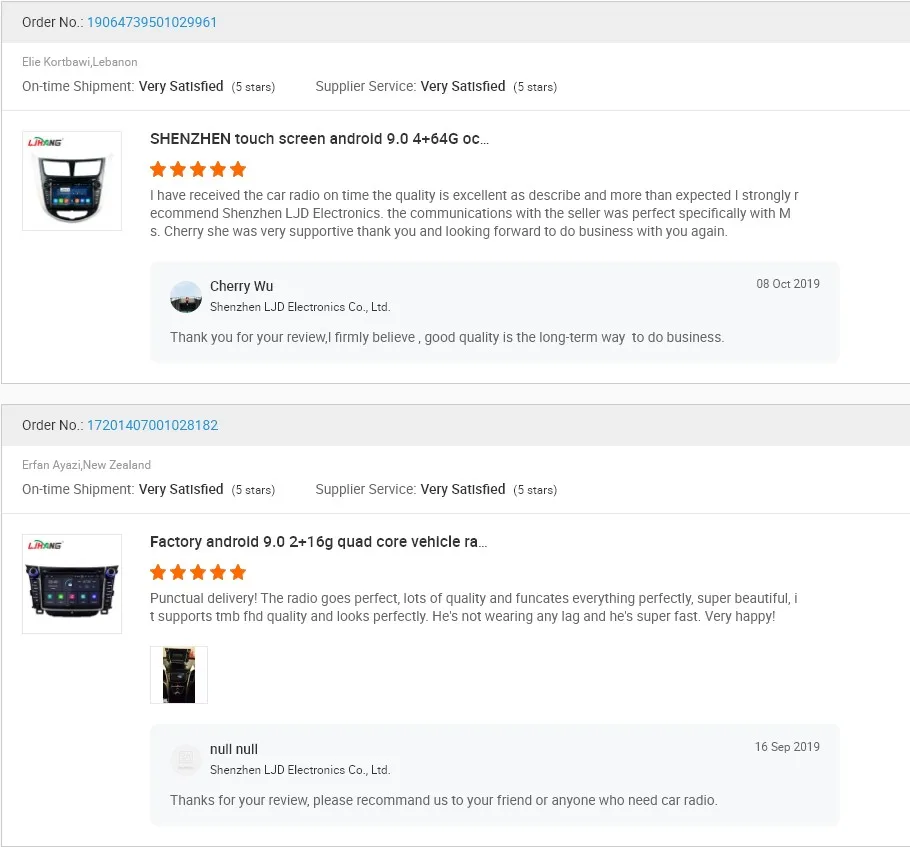Click Shenzhen LJD Electronics under null null
This screenshot has width=910, height=847.
point(300,770)
